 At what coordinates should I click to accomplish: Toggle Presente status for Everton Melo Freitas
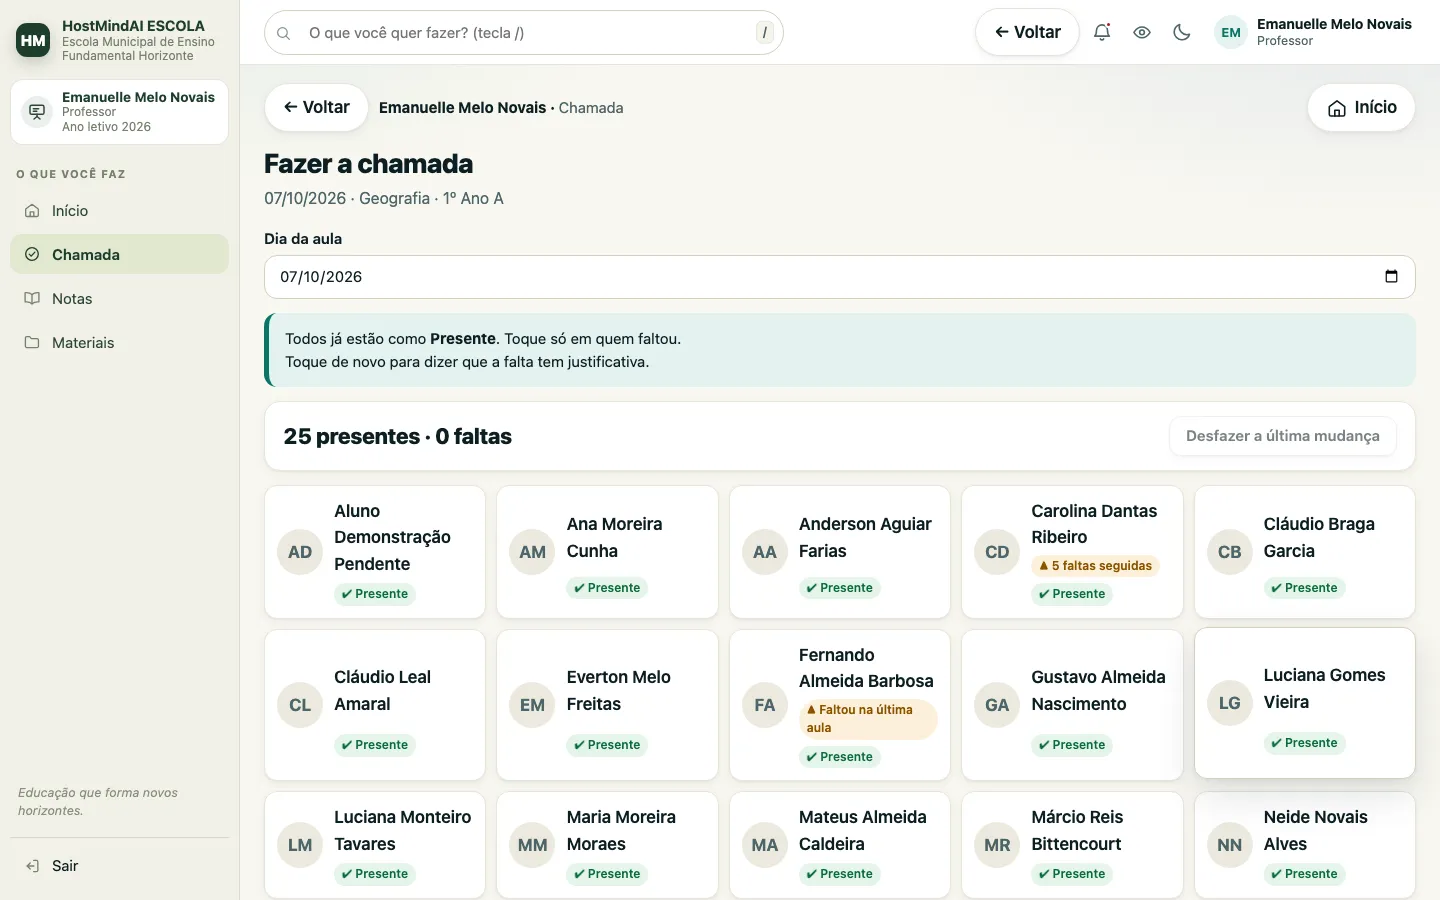point(607,745)
